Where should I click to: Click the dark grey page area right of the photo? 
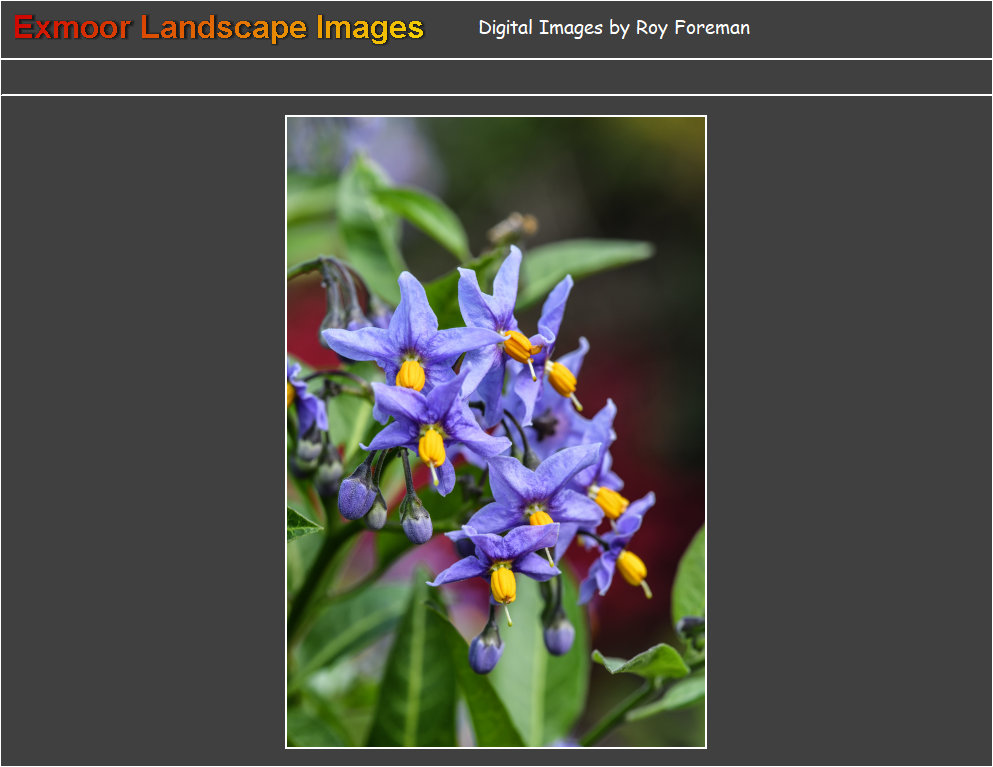[x=848, y=431]
